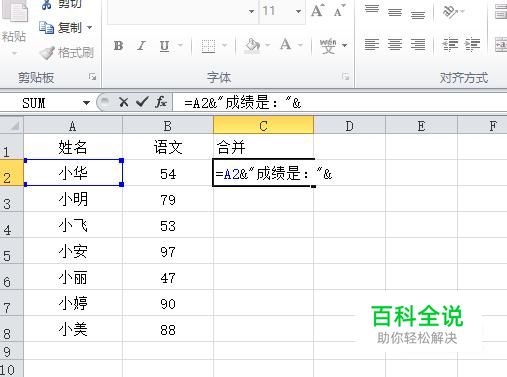Open the underline style dropdown arrow
This screenshot has width=507, height=377.
click(x=180, y=45)
